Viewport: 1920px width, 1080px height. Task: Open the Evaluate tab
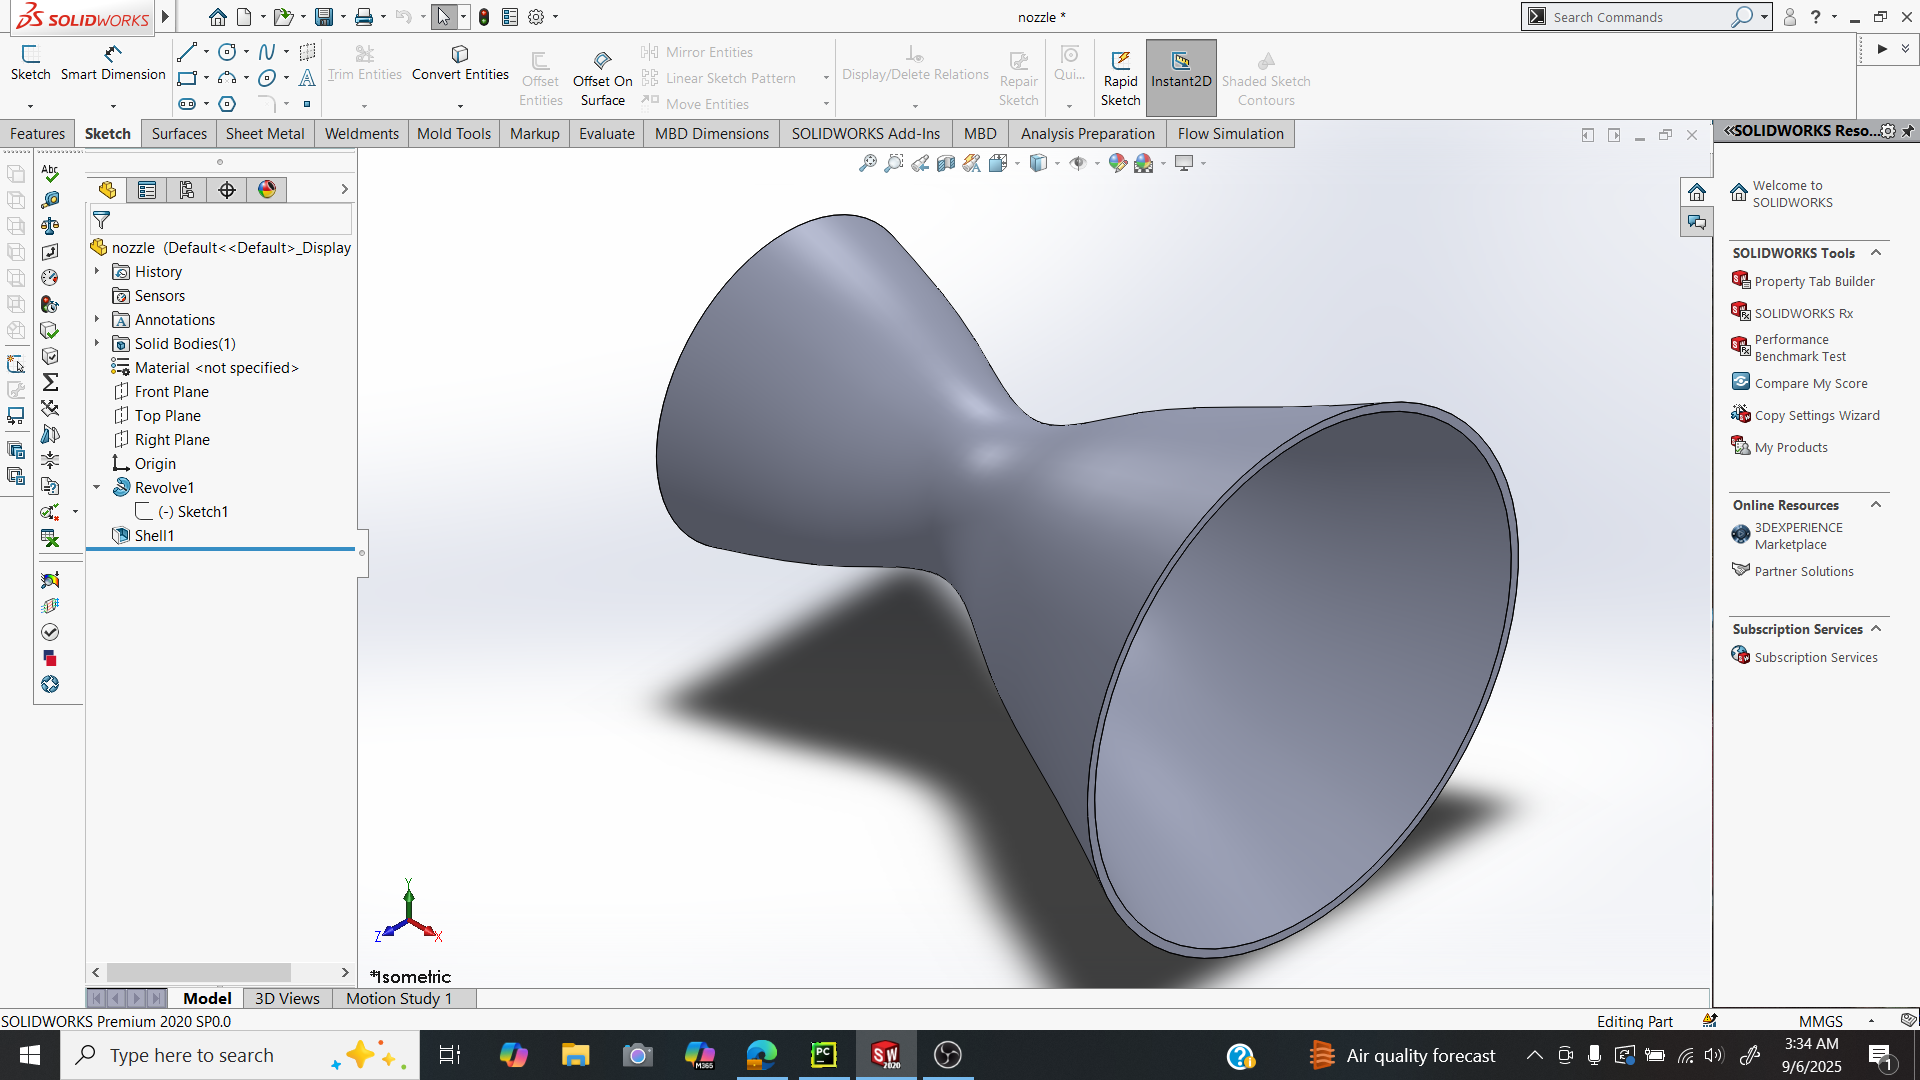[606, 133]
